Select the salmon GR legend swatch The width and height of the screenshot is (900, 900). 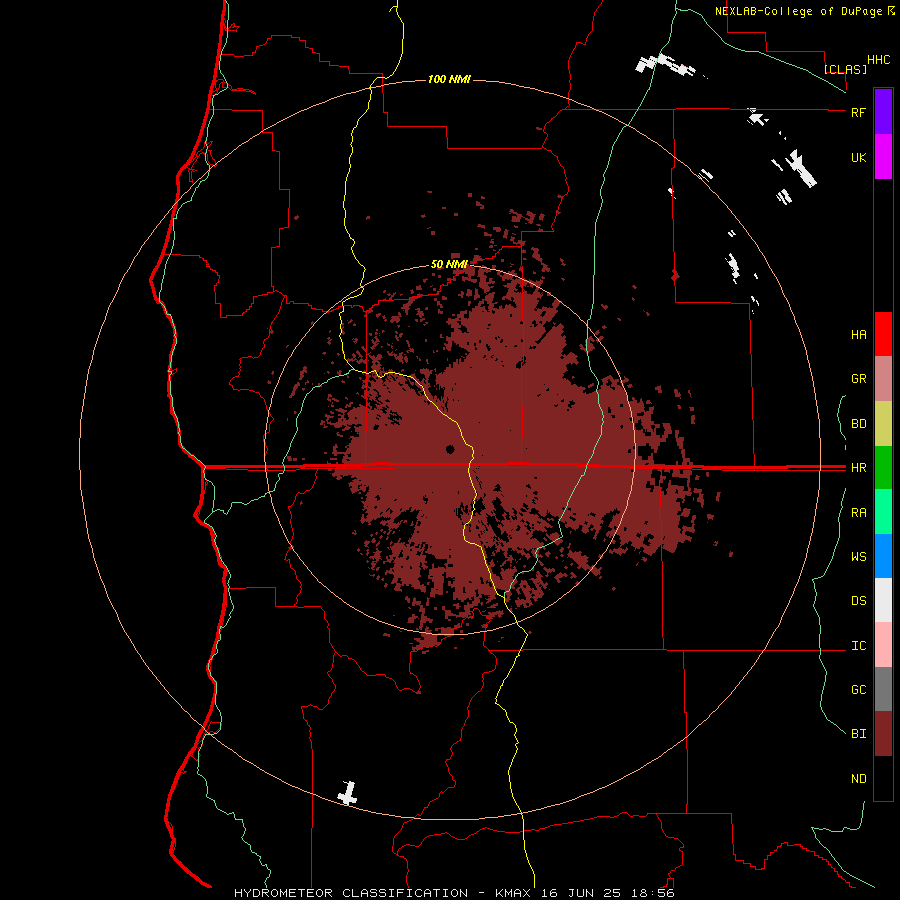click(x=883, y=379)
